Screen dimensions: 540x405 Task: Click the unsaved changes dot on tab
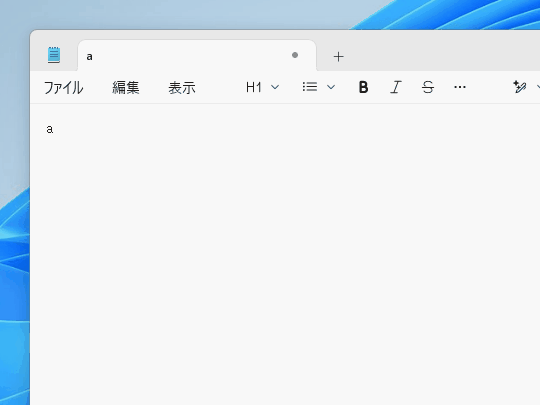pos(295,55)
